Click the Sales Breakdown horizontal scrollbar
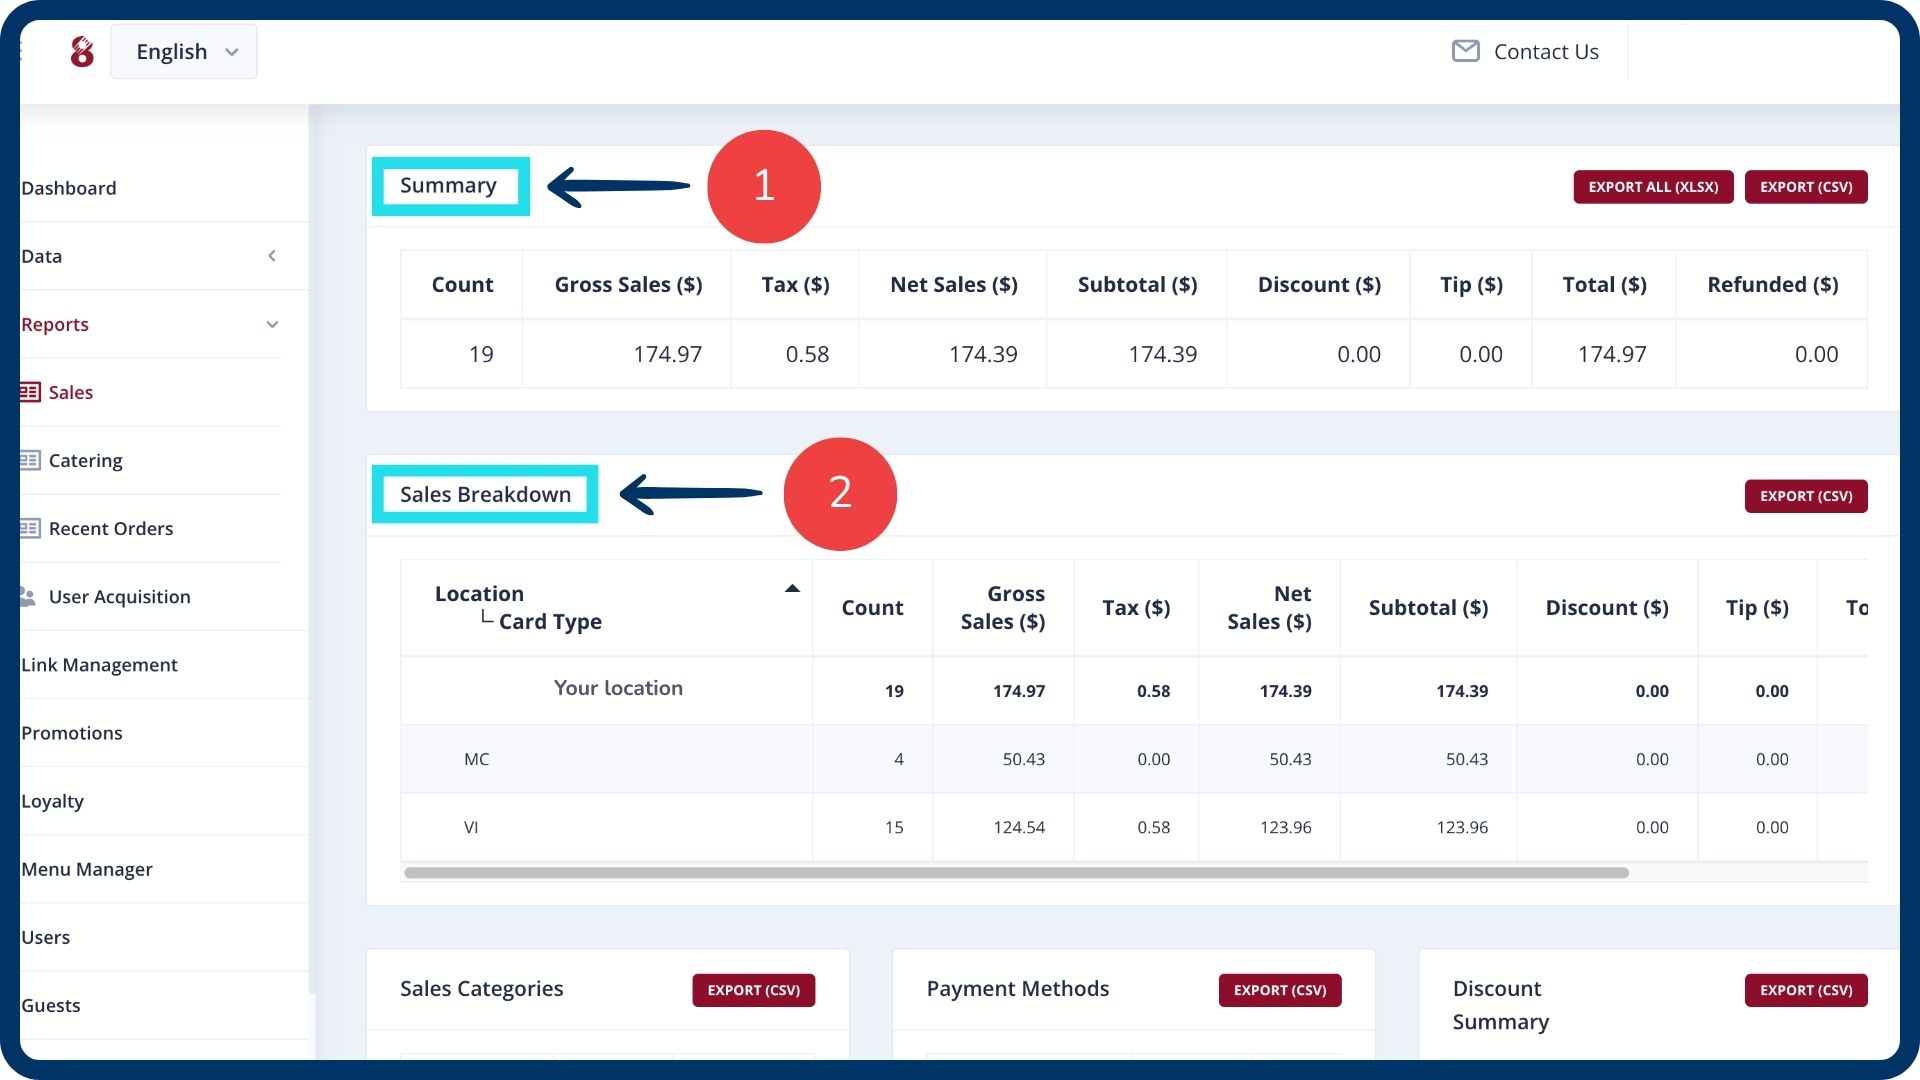The width and height of the screenshot is (1920, 1080). coord(1015,873)
